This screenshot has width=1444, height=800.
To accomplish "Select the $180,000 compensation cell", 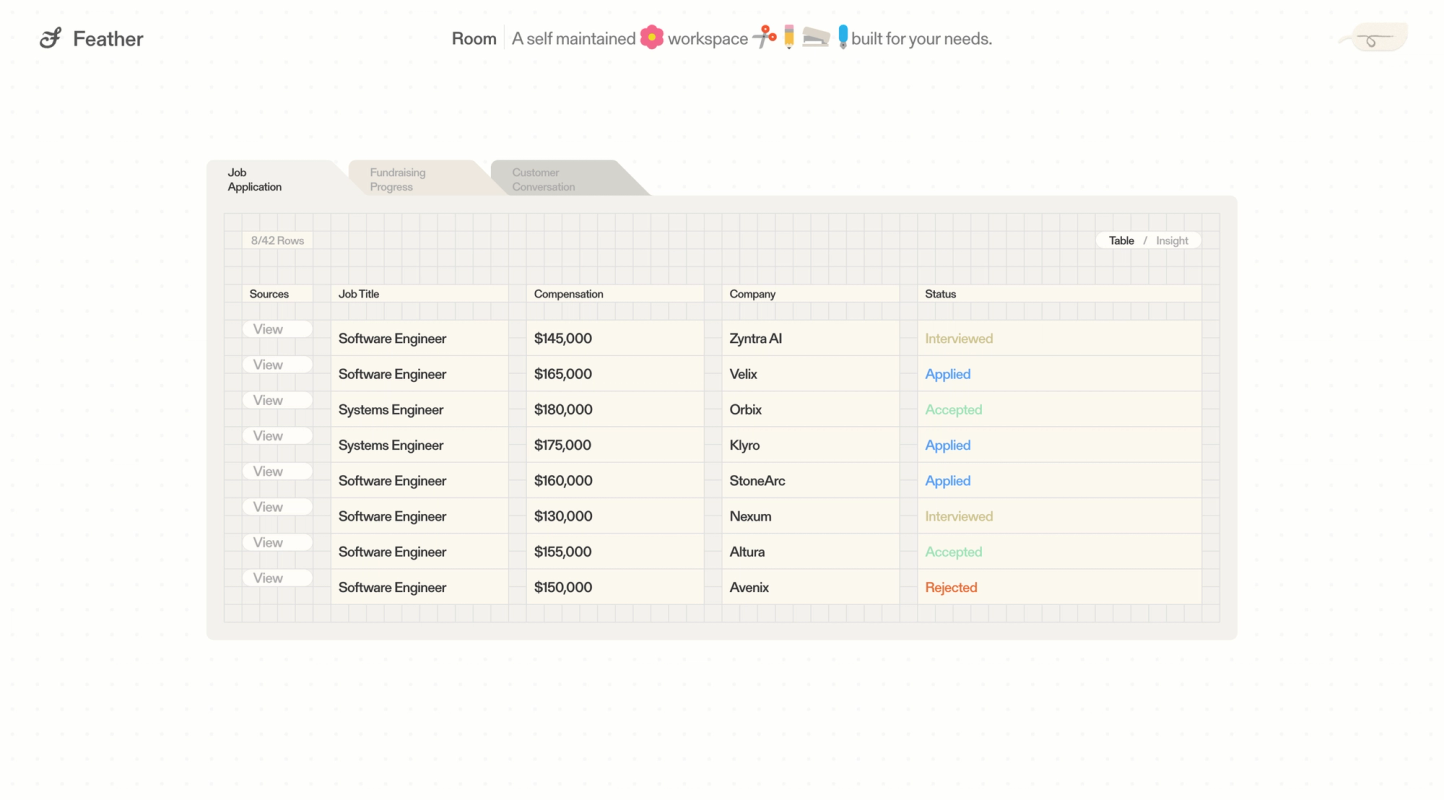I will coord(615,409).
